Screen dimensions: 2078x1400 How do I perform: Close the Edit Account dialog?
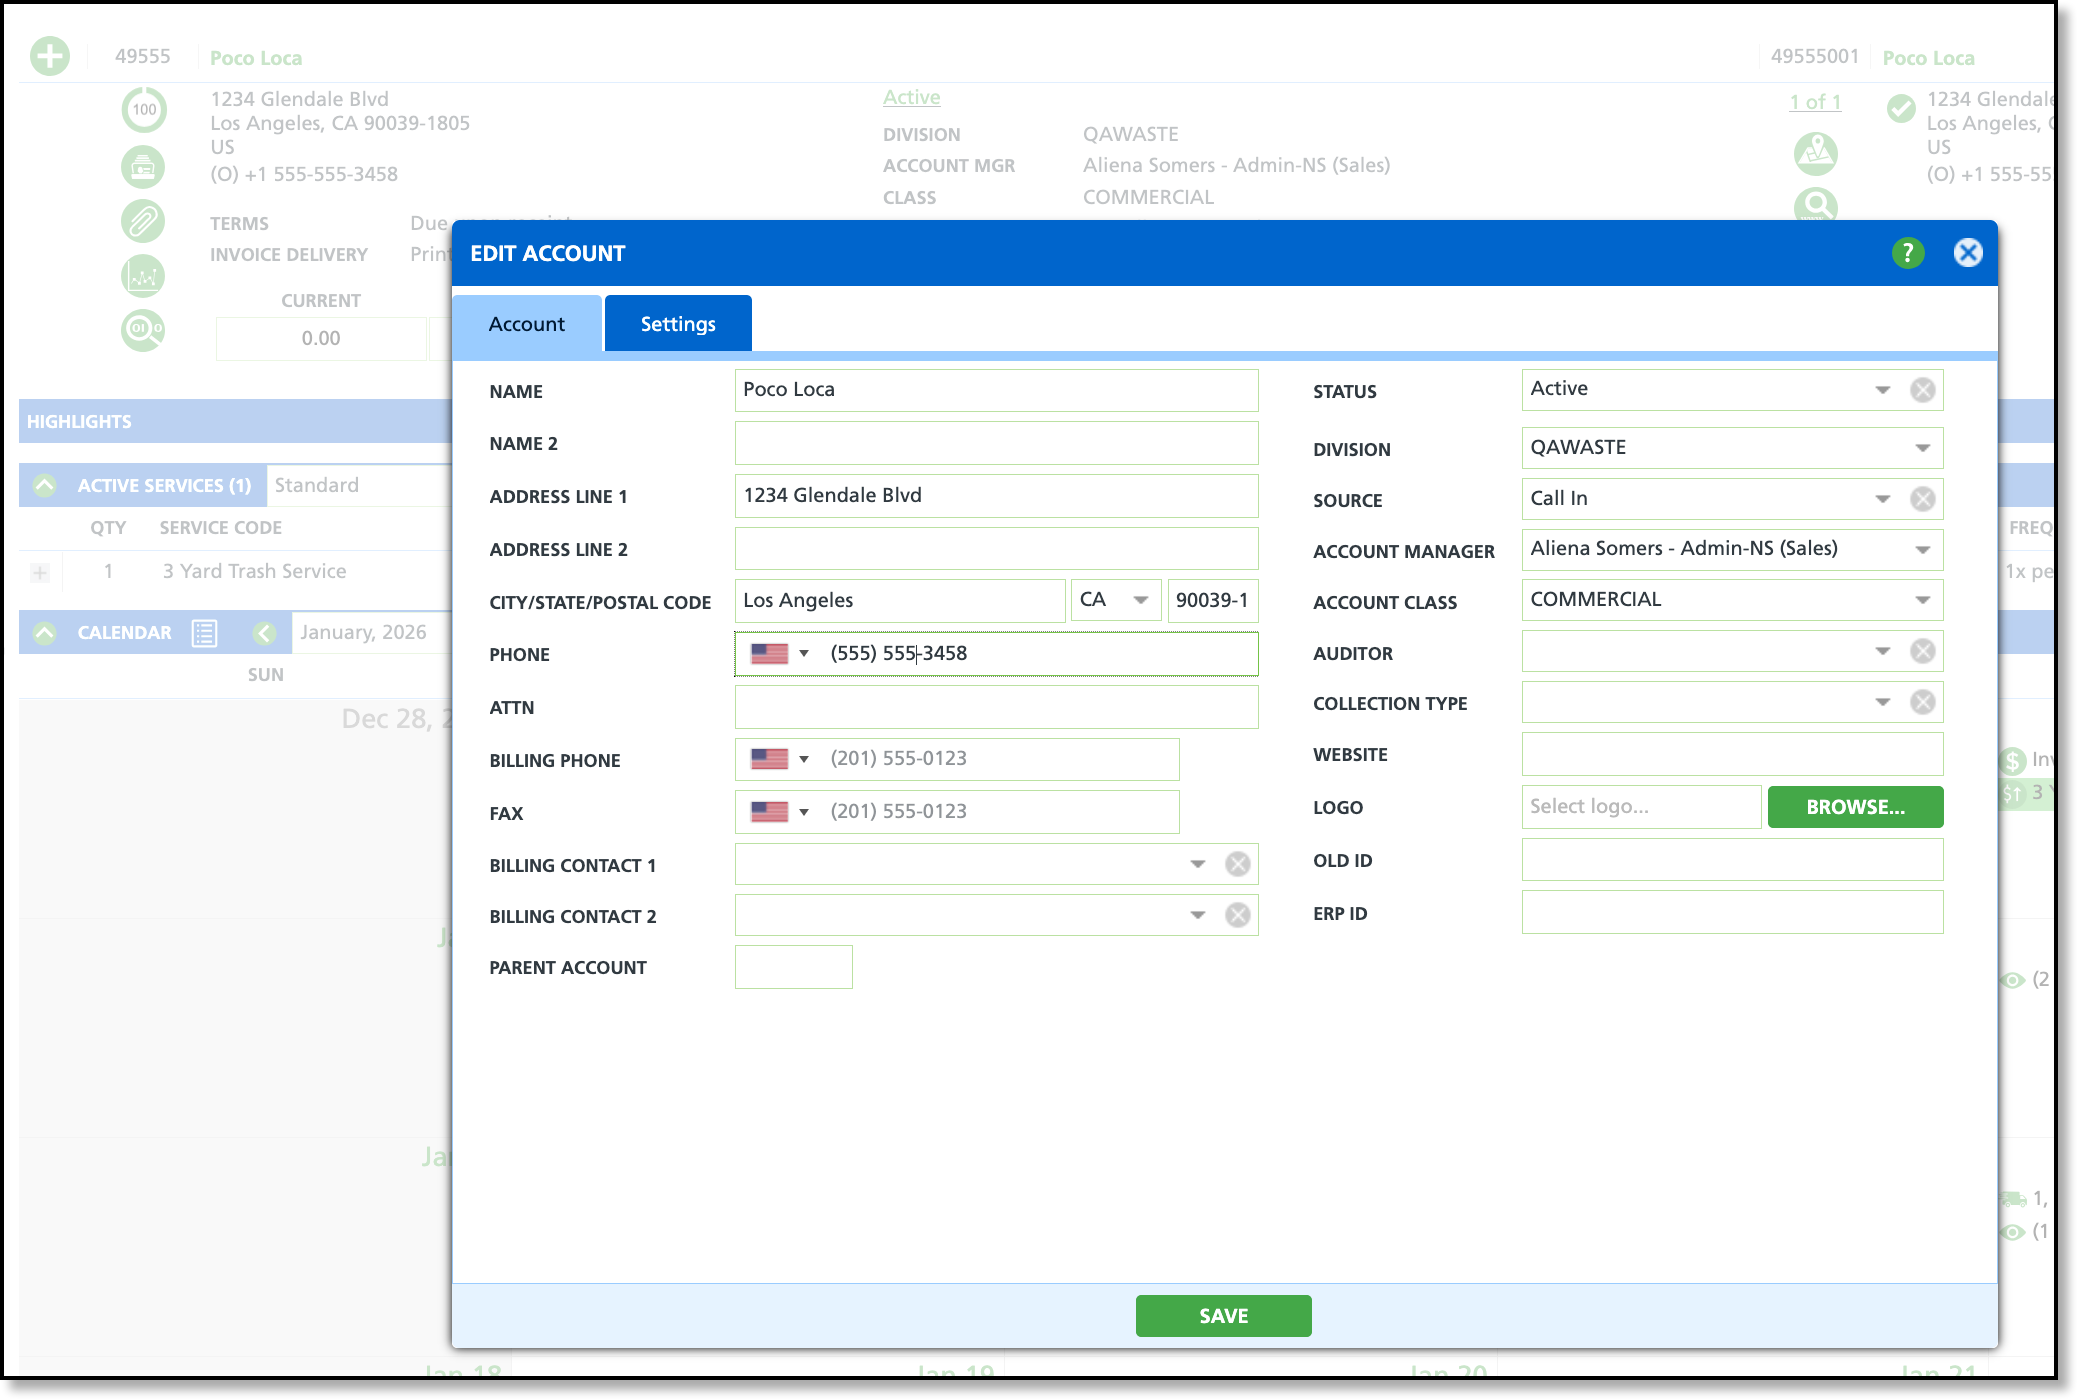point(1967,253)
